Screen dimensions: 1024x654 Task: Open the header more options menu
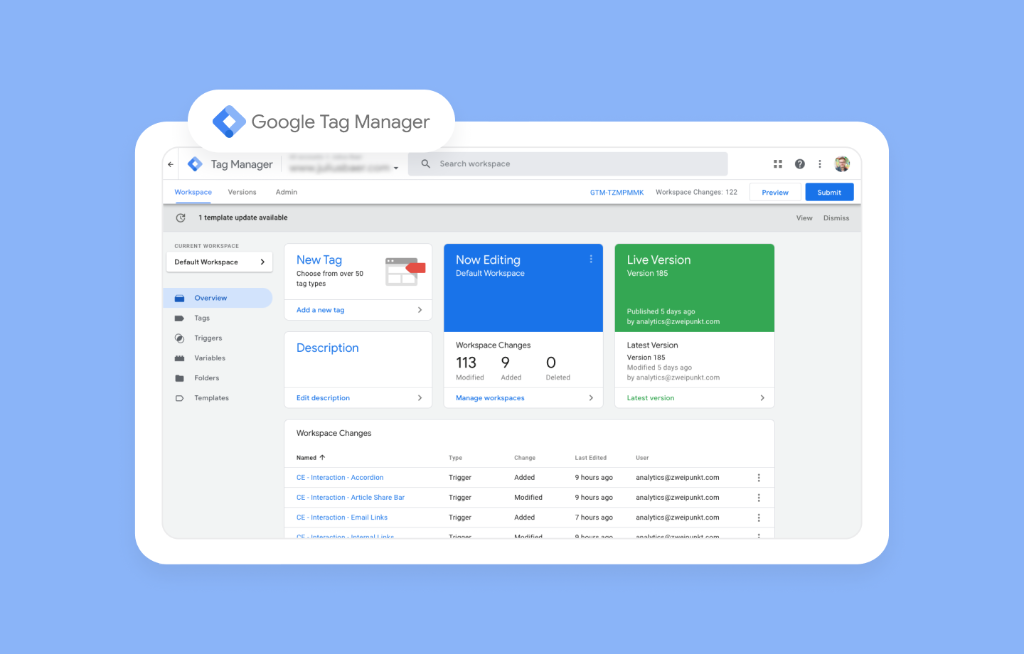tap(820, 164)
